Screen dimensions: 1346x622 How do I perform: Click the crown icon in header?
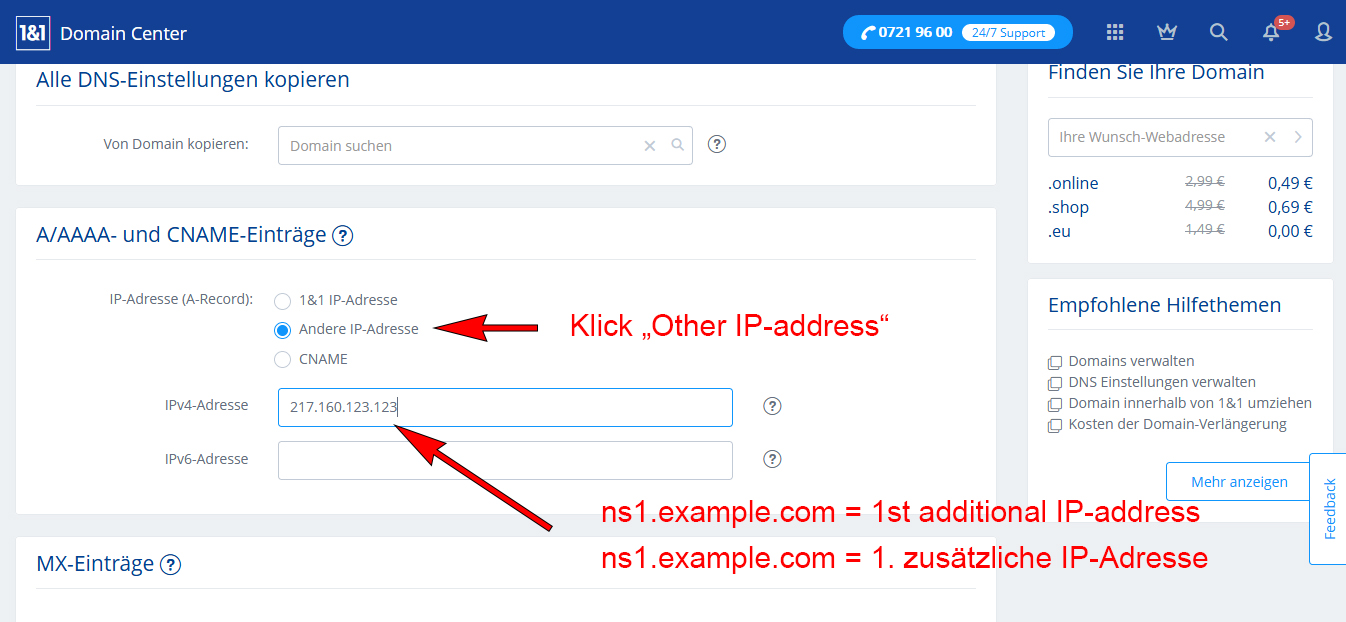(x=1166, y=32)
